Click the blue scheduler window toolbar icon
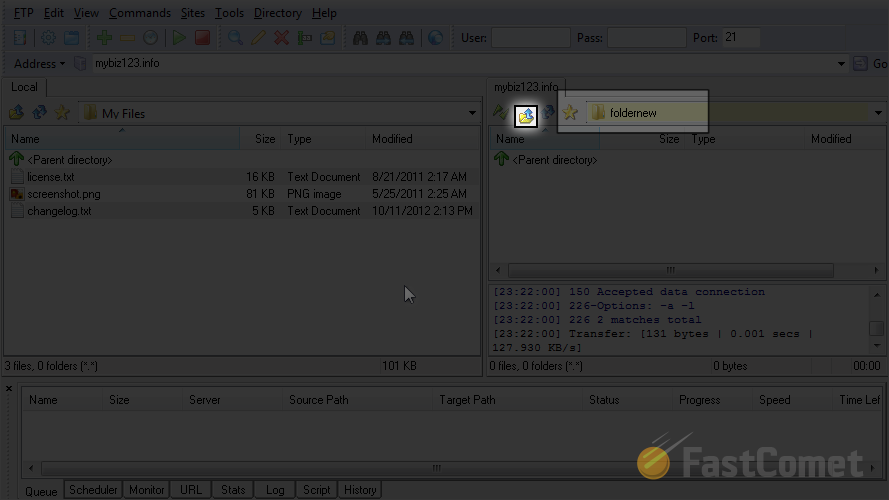The image size is (889, 500). pos(71,38)
